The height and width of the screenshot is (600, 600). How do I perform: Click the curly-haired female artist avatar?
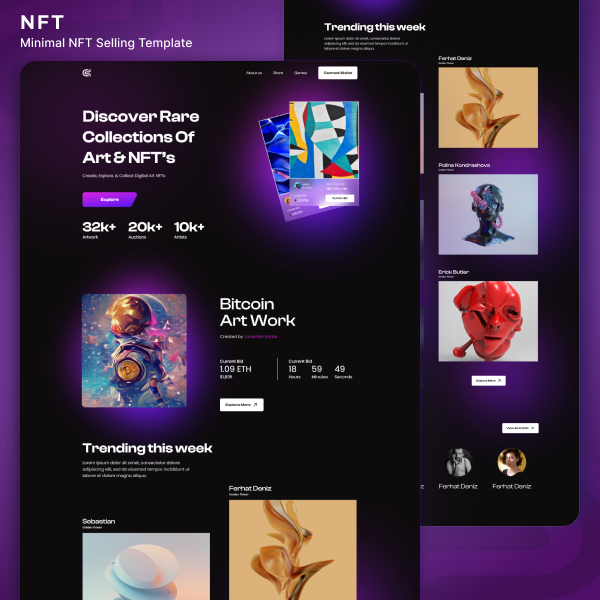pyautogui.click(x=512, y=462)
